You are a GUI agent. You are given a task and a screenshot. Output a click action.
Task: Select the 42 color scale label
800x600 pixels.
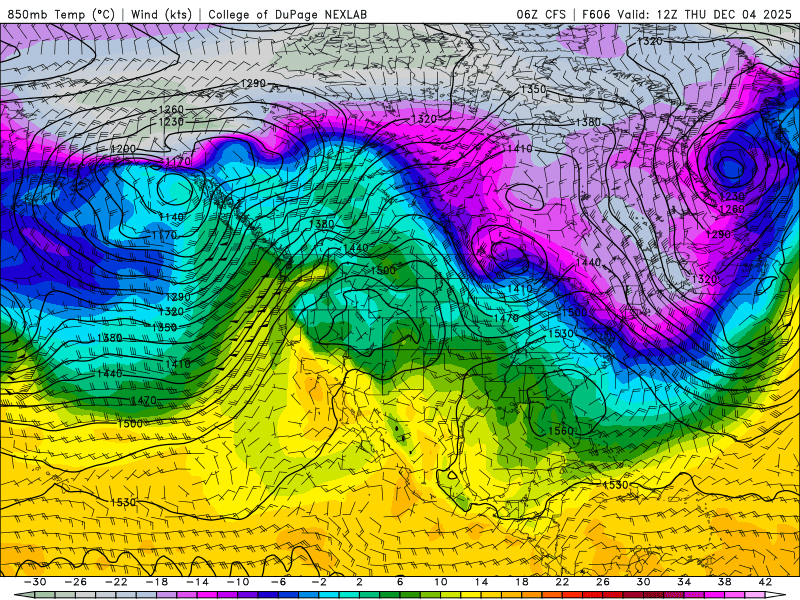tap(764, 582)
